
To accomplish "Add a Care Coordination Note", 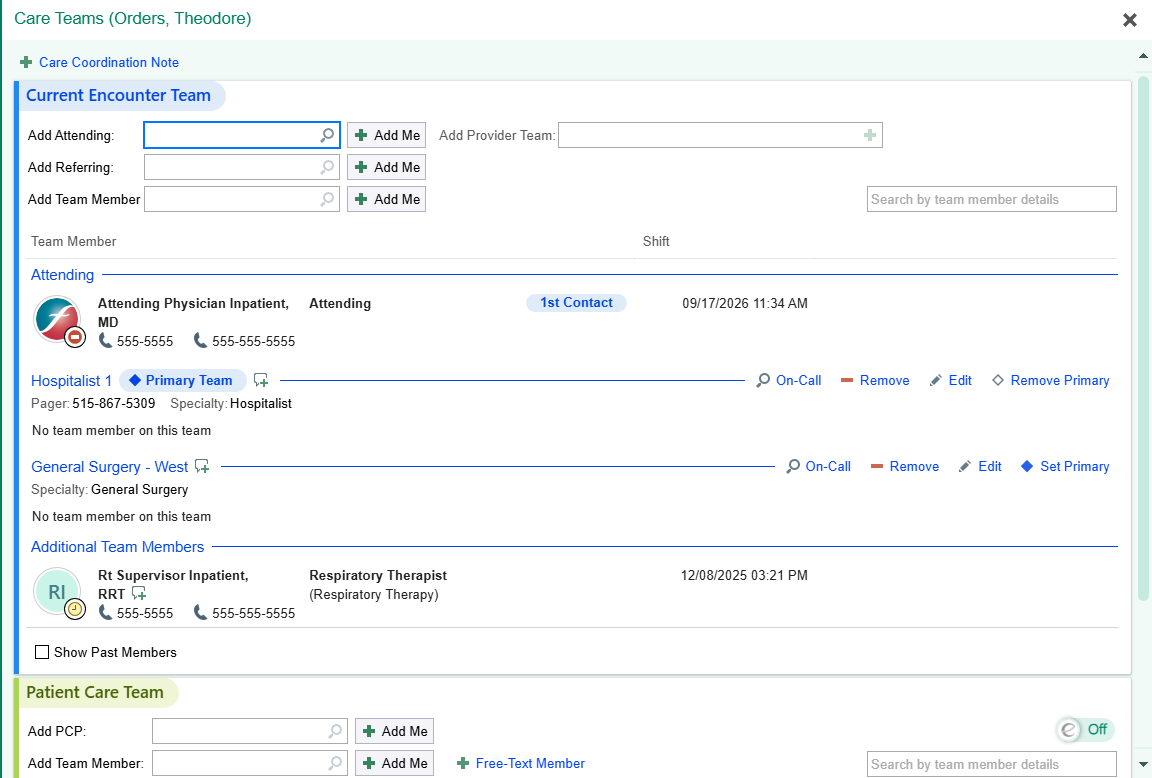I will tap(100, 62).
